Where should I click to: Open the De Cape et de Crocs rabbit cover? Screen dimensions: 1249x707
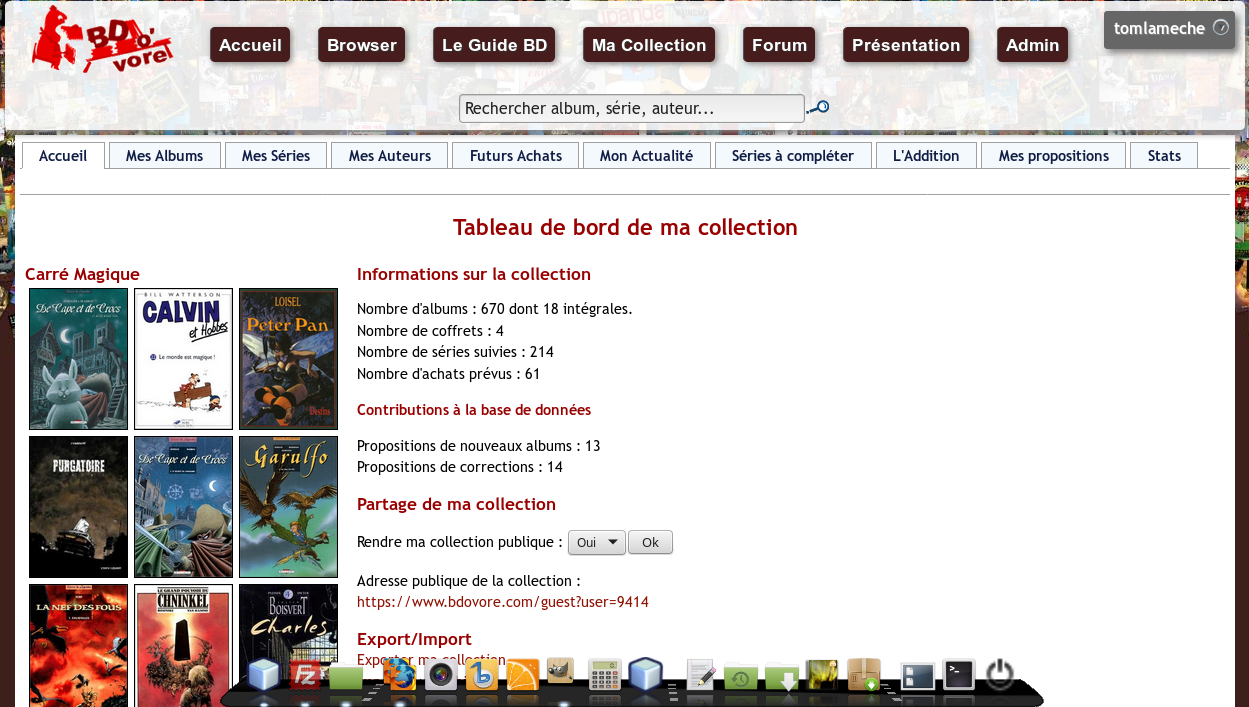tap(78, 359)
